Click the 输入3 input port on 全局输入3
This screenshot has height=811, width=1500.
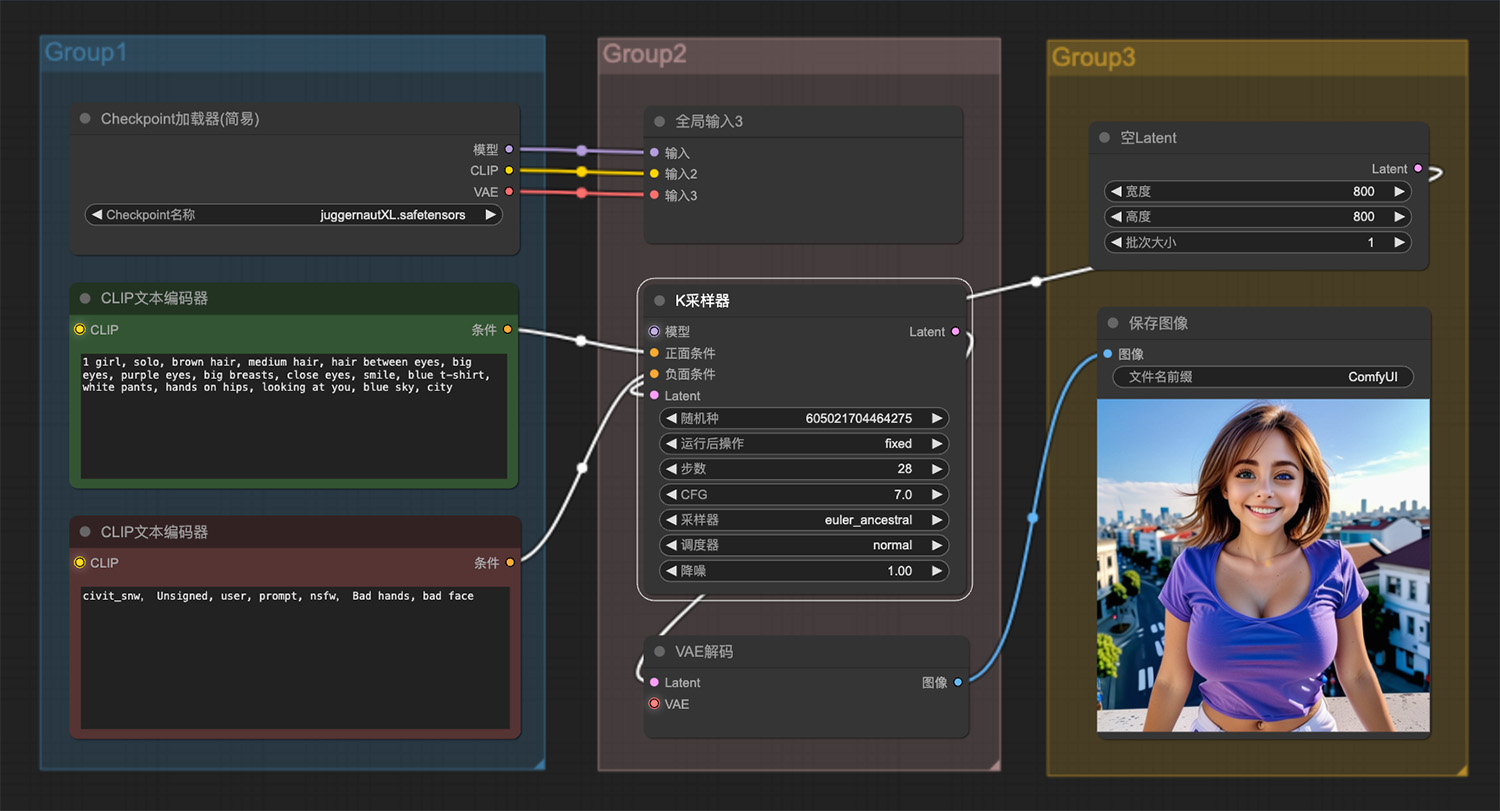(655, 195)
